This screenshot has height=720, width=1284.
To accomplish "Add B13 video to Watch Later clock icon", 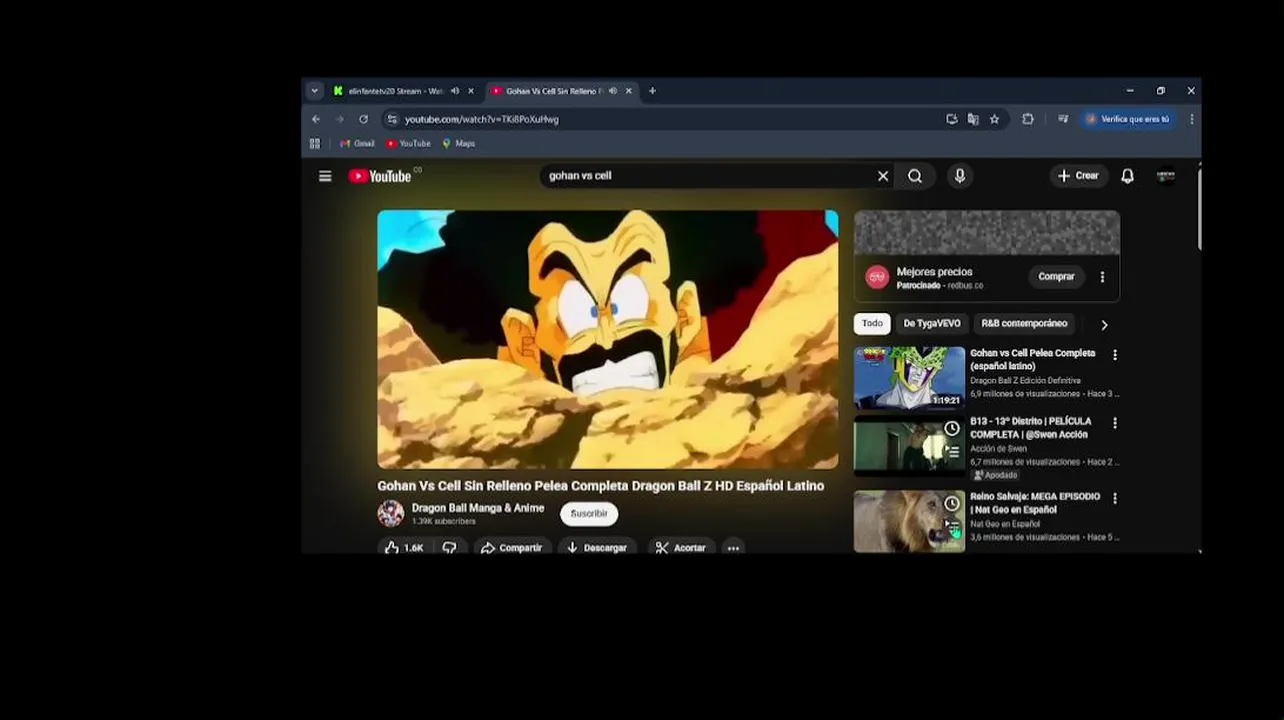I will click(x=952, y=429).
